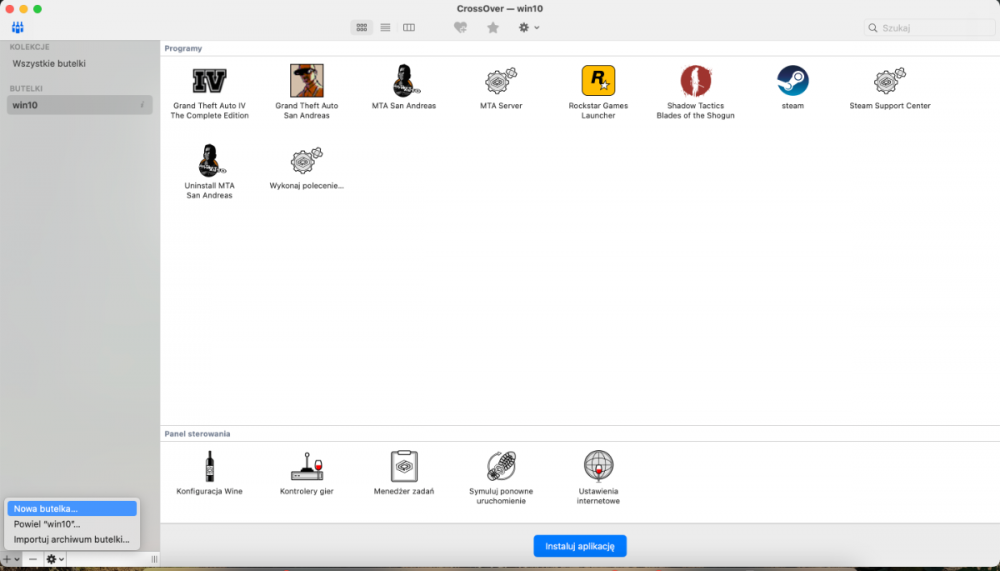Choose Powiel "win10"... menu item
1000x571 pixels.
pyautogui.click(x=72, y=524)
